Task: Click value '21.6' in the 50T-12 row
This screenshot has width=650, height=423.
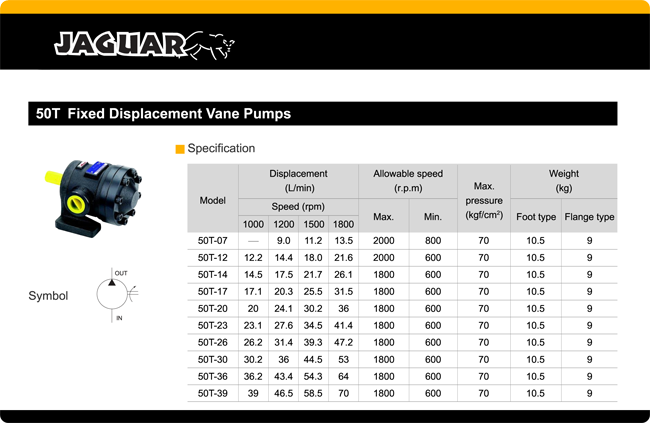Action: (x=344, y=258)
